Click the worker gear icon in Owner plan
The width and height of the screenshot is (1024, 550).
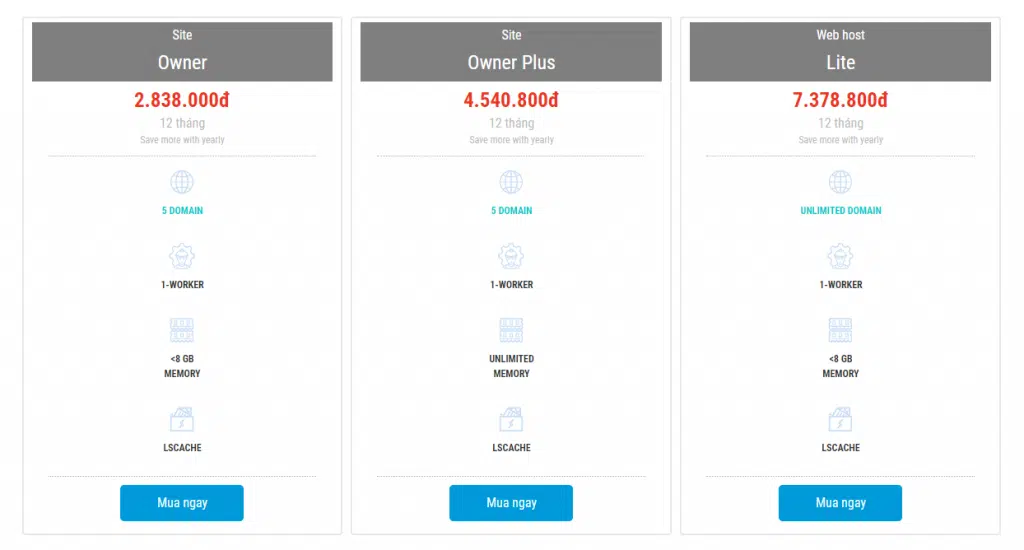182,256
